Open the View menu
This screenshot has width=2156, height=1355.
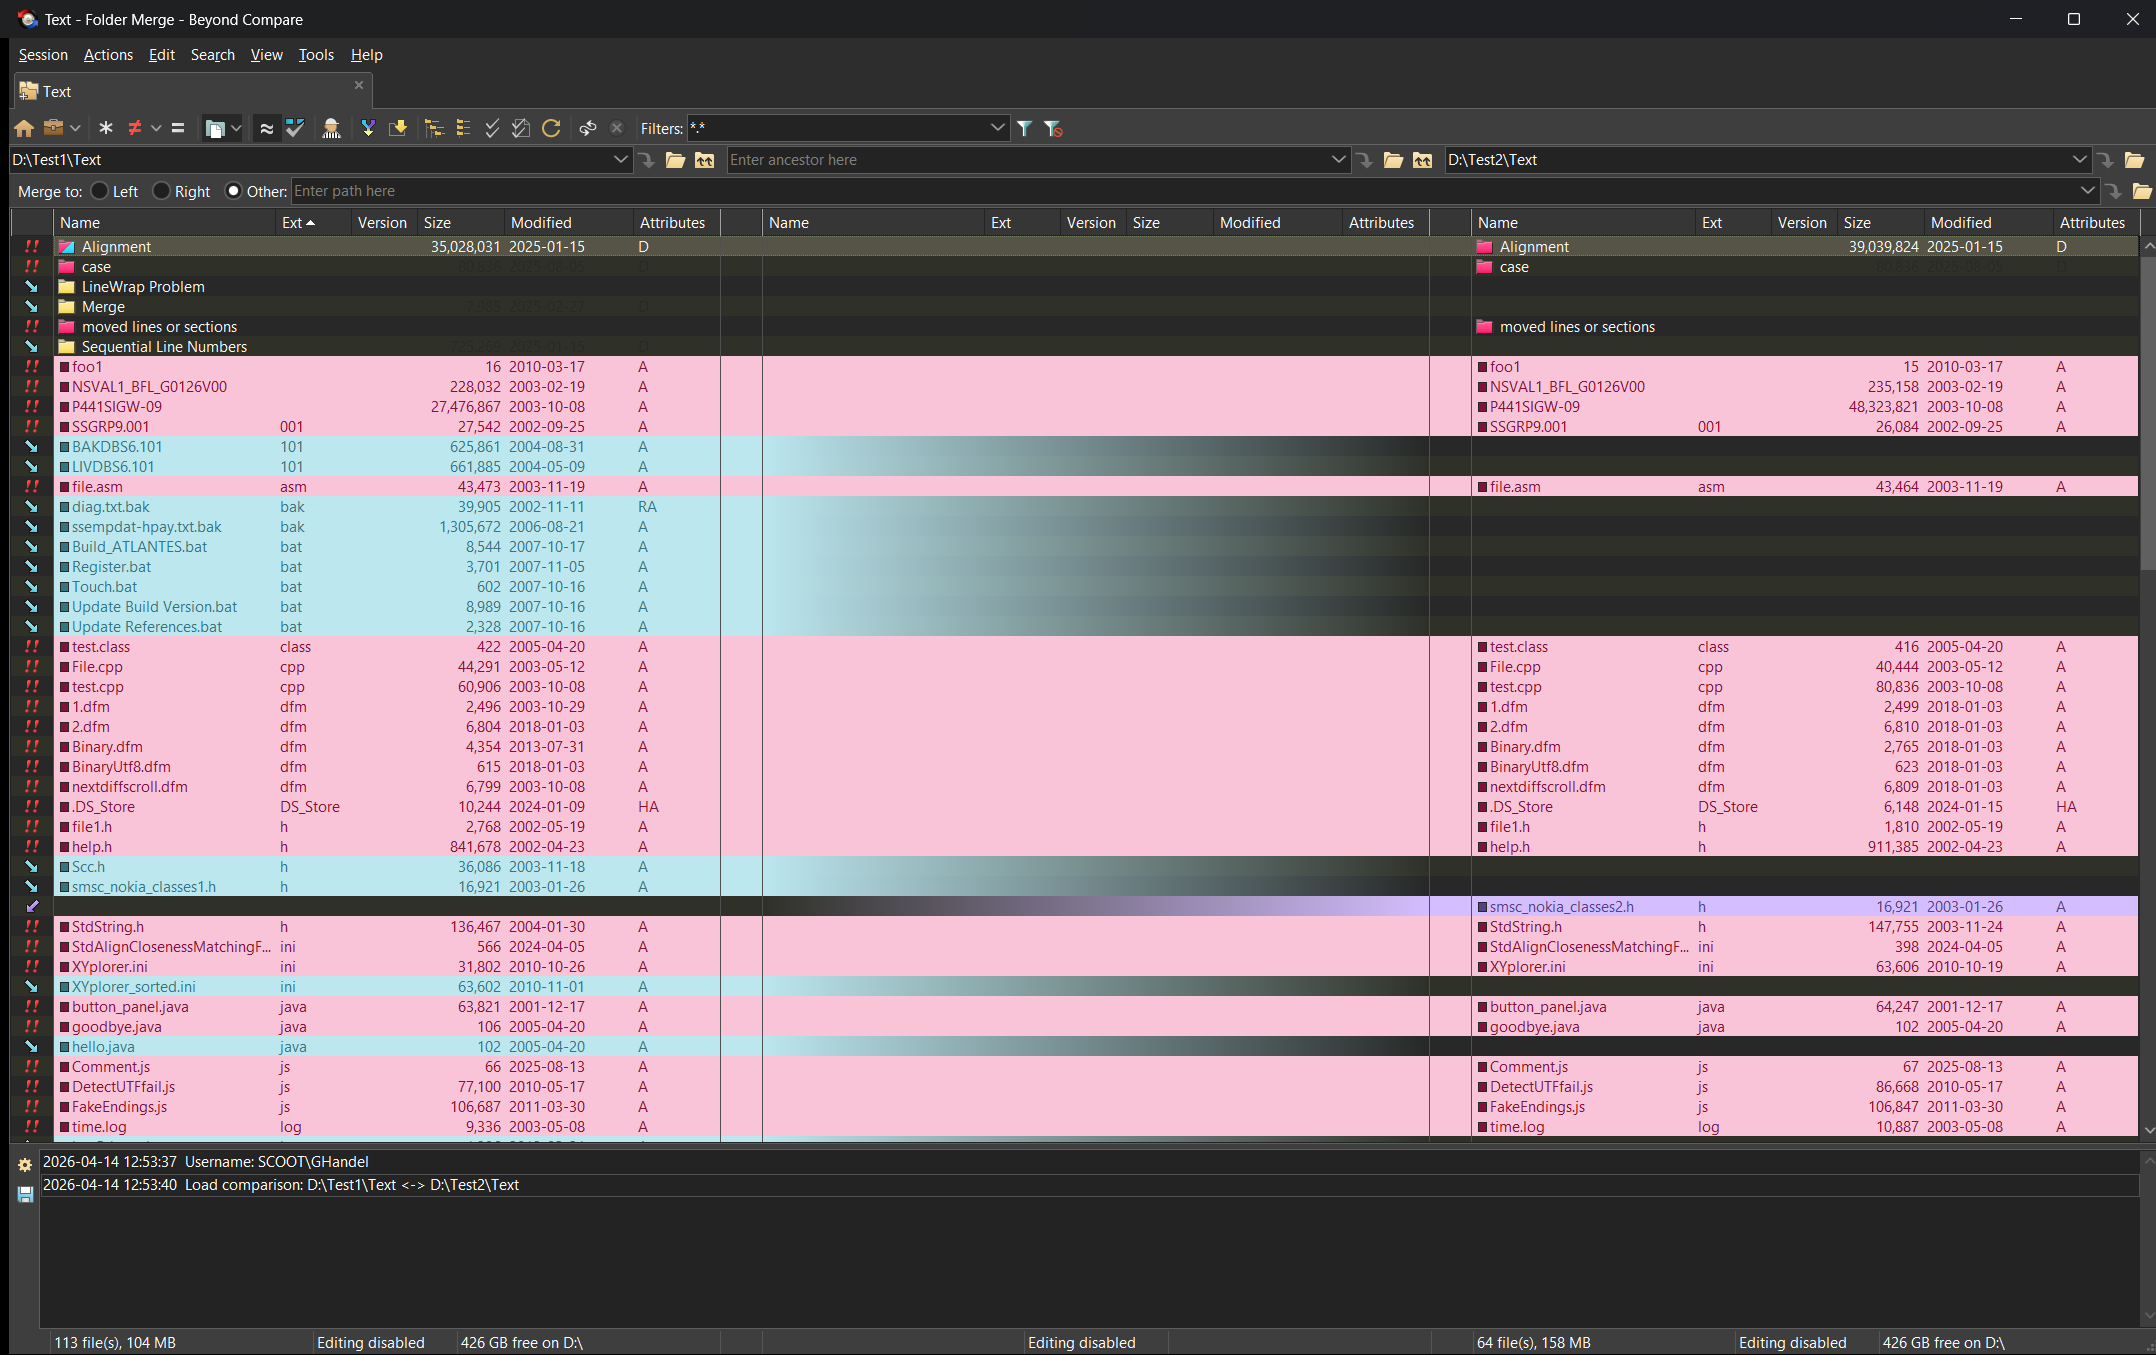pos(266,55)
